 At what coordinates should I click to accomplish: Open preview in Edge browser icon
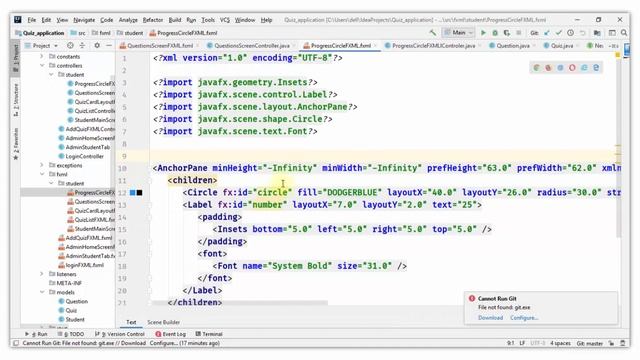(596, 68)
